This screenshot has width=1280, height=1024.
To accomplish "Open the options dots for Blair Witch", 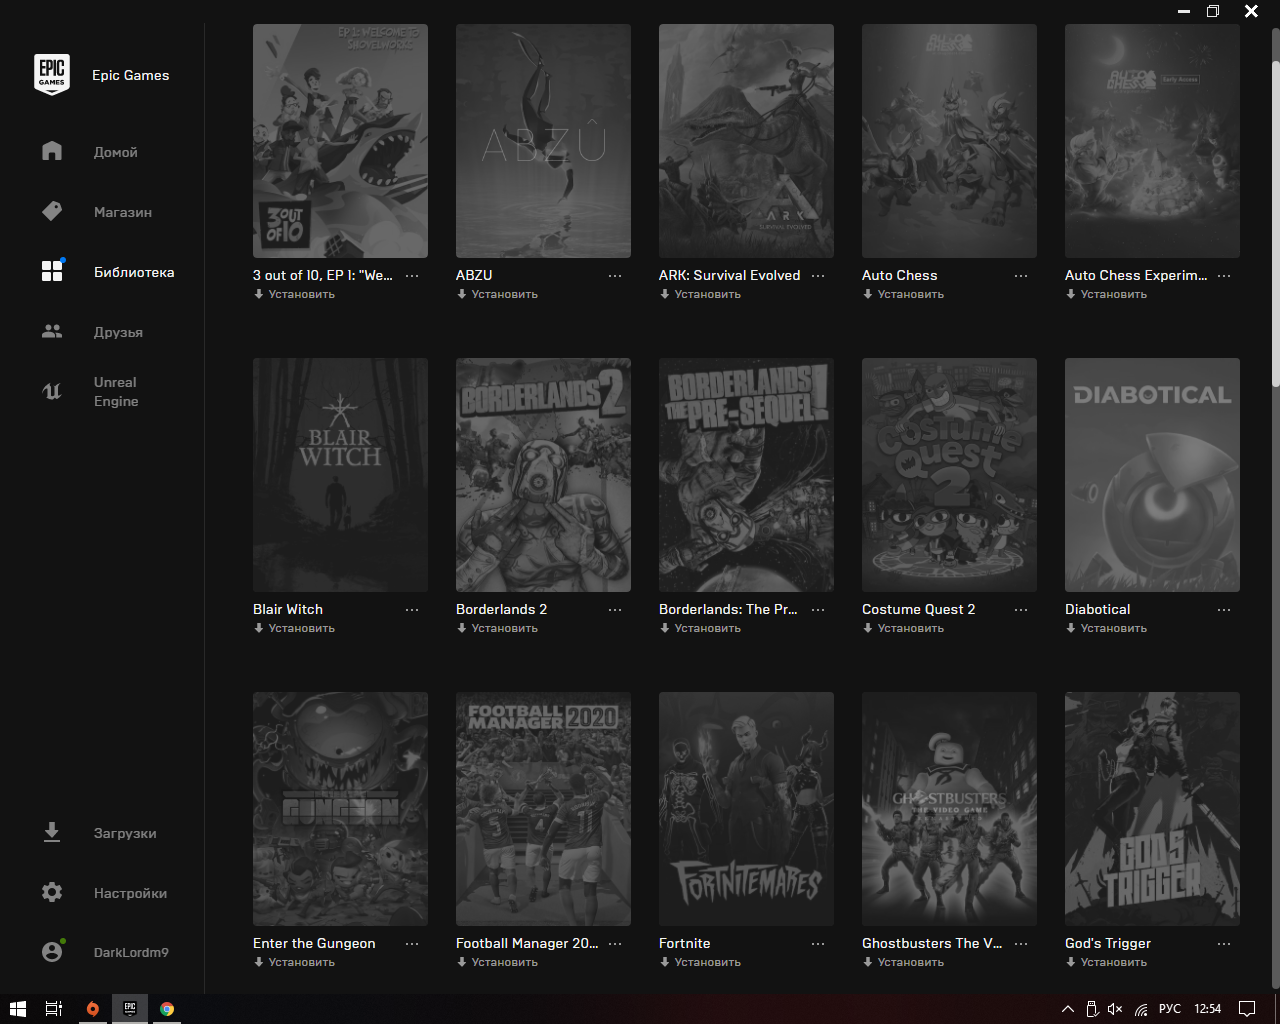I will pos(412,610).
